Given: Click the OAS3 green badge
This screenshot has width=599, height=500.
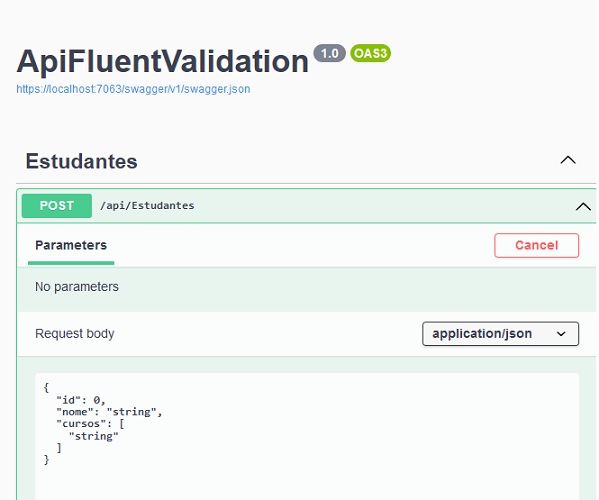Looking at the screenshot, I should (370, 53).
